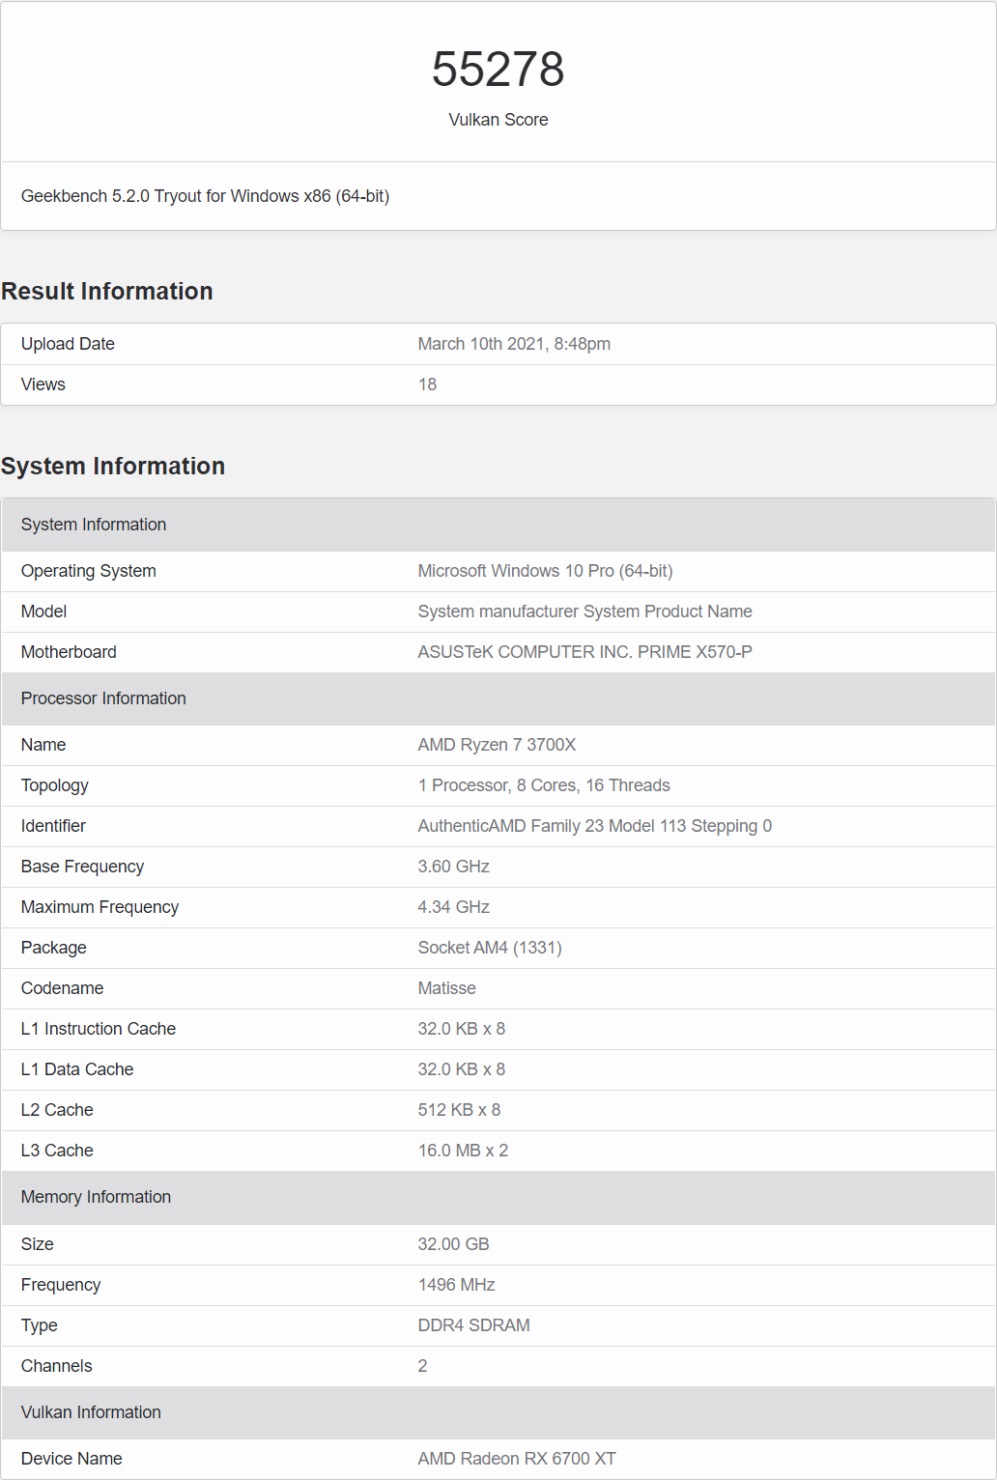Click the Identifier value AuthenticAMD Family 23
The image size is (997, 1480).
click(595, 826)
